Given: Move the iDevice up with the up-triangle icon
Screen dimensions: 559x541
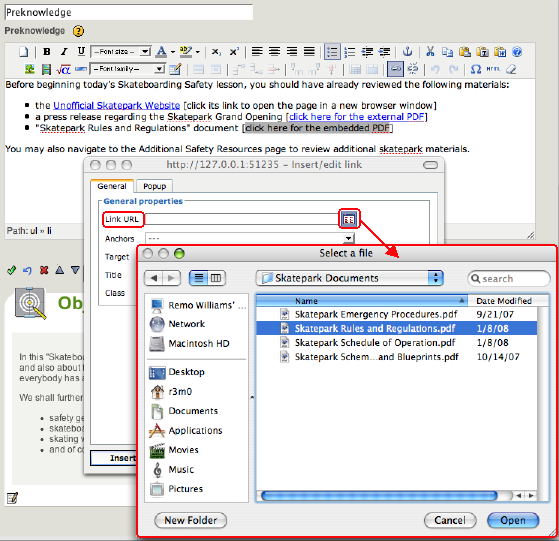Looking at the screenshot, I should tap(60, 270).
